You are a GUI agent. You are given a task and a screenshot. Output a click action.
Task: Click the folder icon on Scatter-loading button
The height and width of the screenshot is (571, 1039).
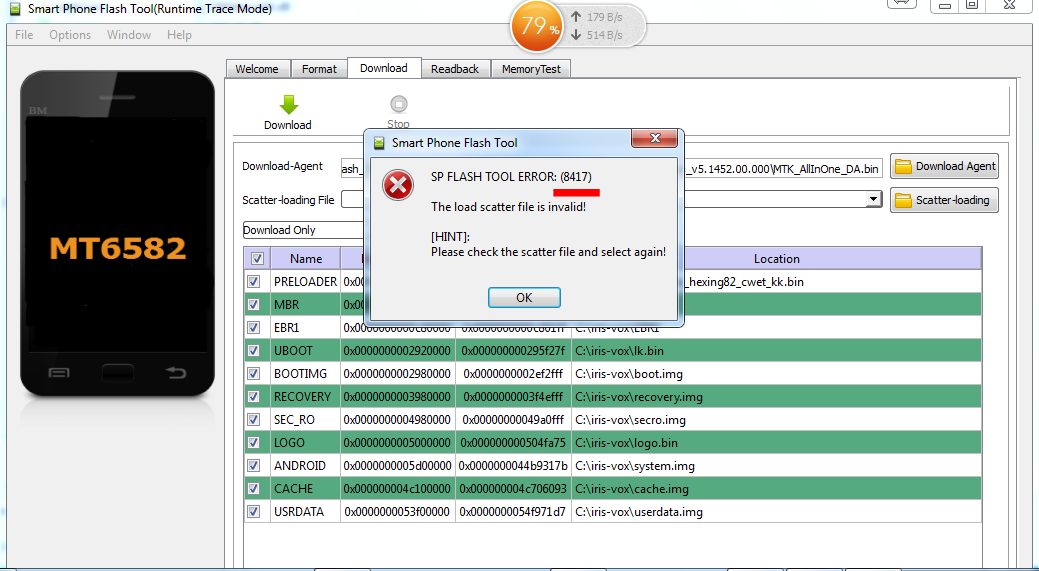[902, 200]
